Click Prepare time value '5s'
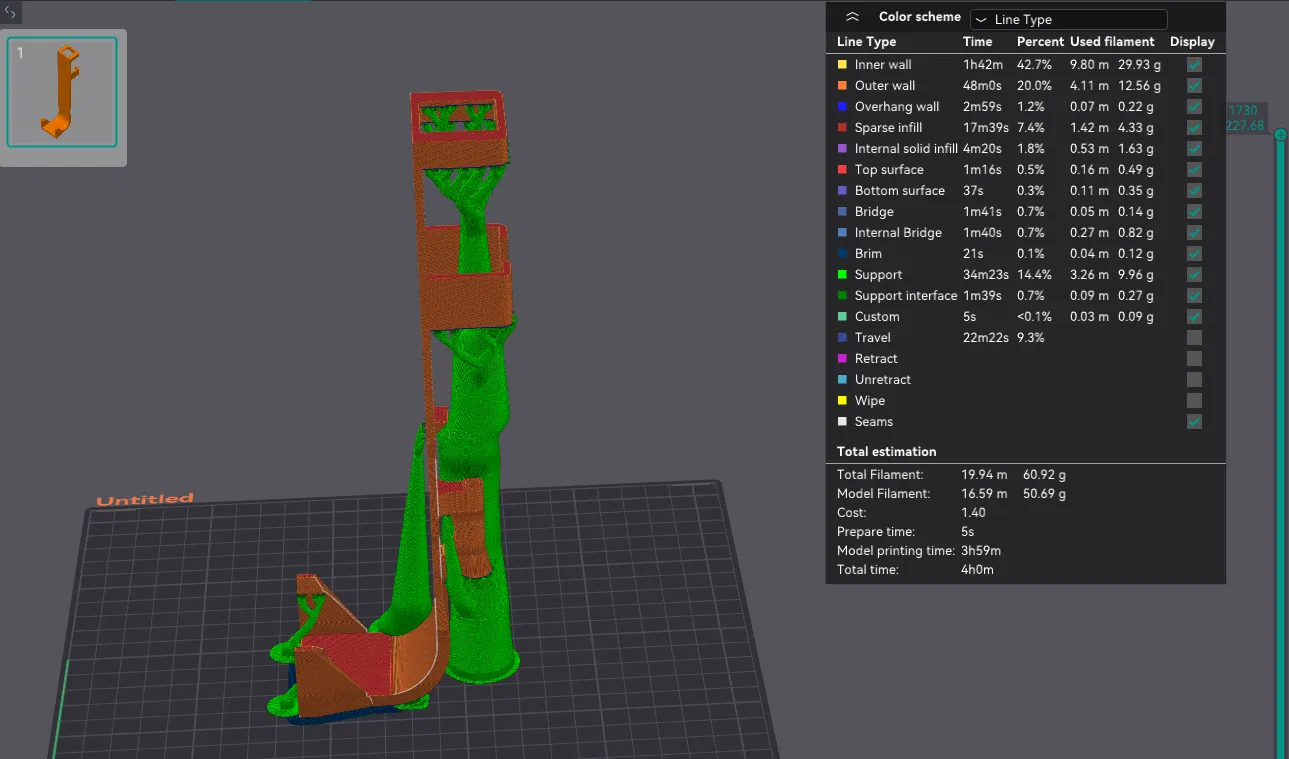1289x759 pixels. pyautogui.click(x=968, y=532)
